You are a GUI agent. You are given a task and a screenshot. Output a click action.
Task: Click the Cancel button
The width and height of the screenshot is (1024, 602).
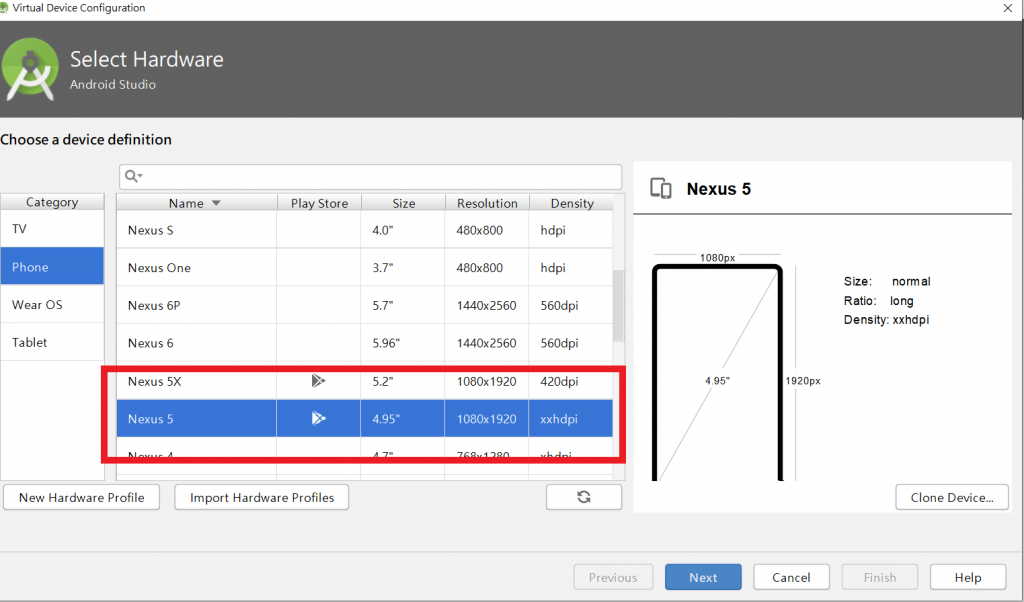coord(791,577)
